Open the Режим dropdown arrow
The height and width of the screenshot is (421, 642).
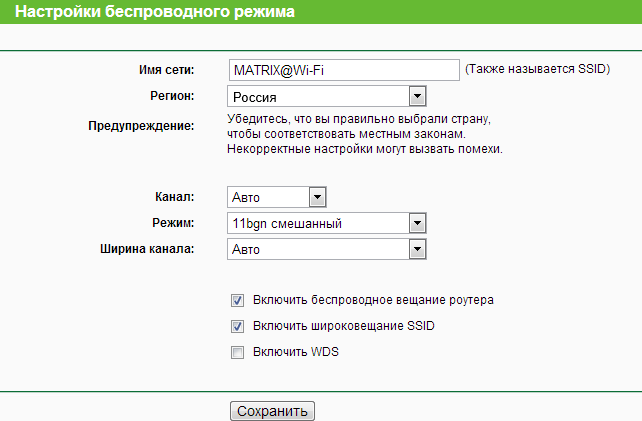tap(417, 223)
